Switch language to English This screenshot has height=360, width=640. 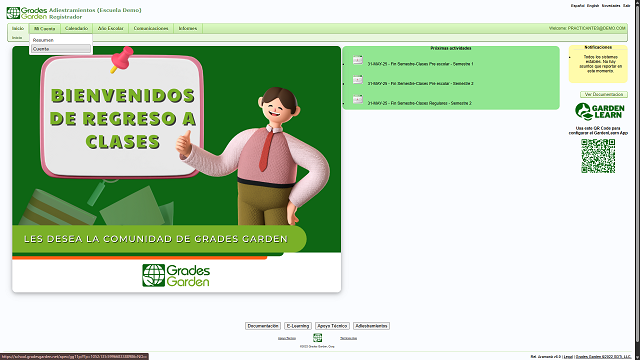click(593, 6)
